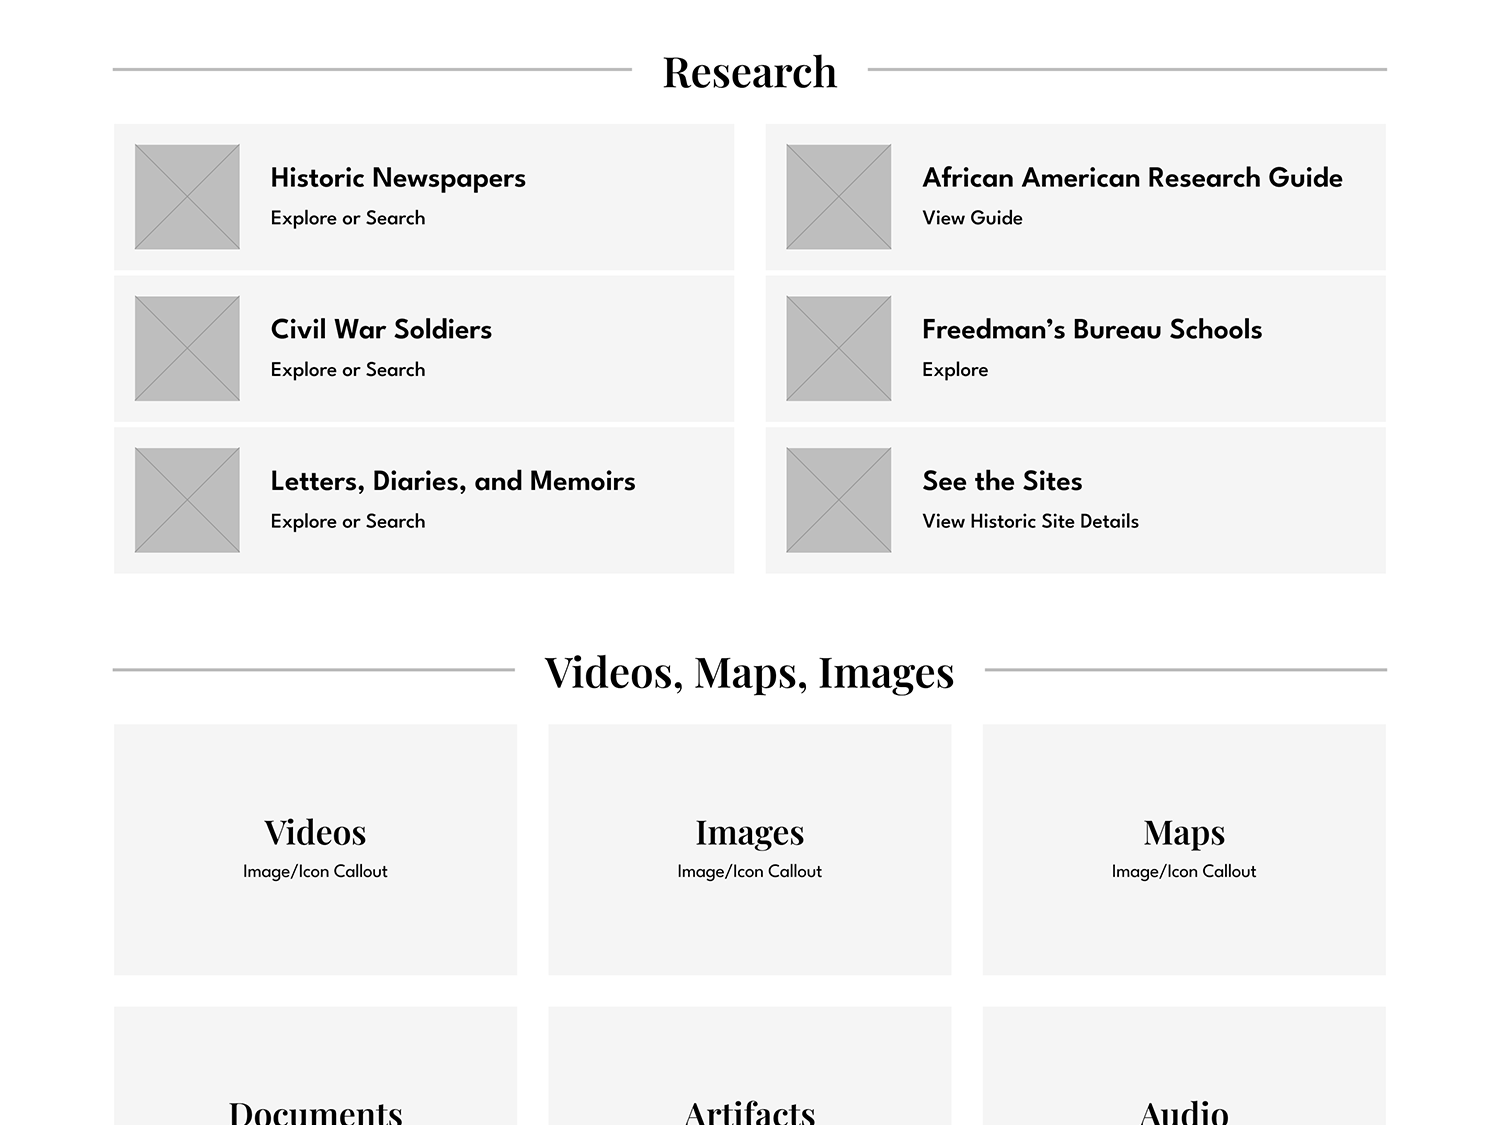1500x1125 pixels.
Task: Open the Documents card
Action: [x=315, y=1080]
